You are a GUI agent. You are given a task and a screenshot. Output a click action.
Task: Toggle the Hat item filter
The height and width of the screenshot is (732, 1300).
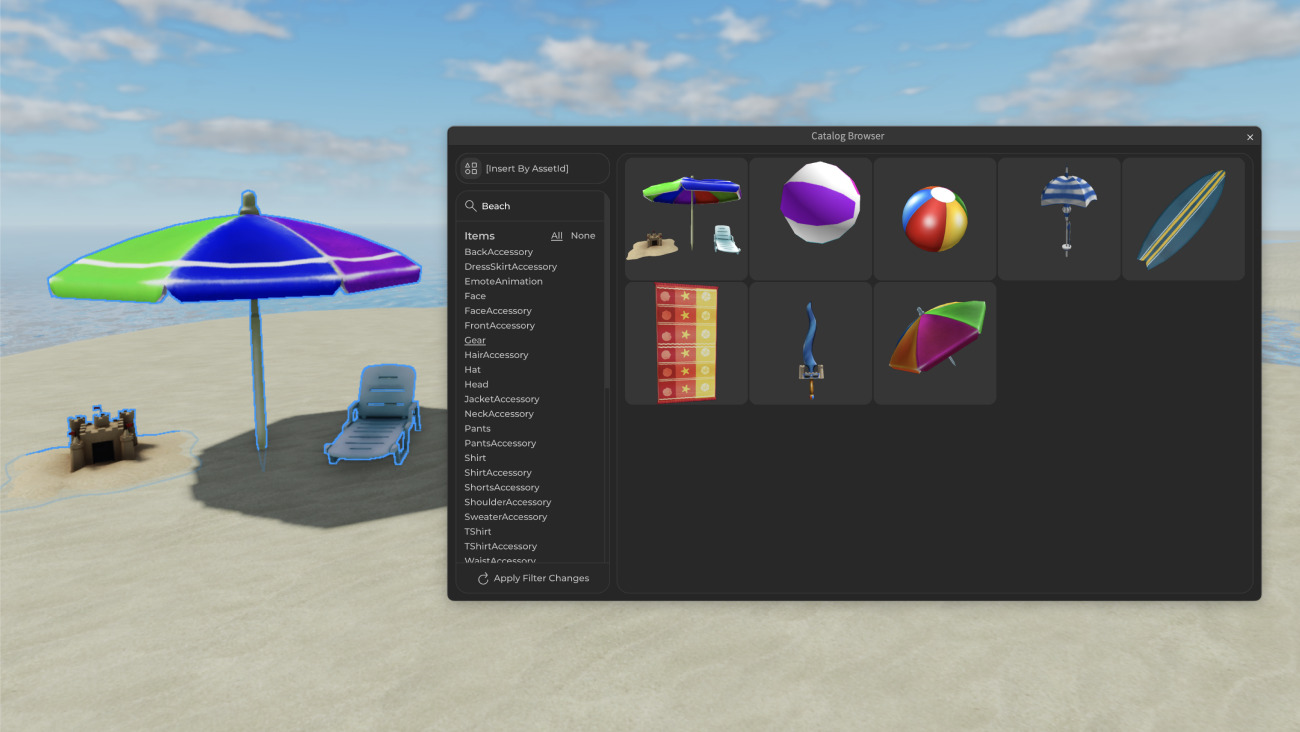[471, 369]
